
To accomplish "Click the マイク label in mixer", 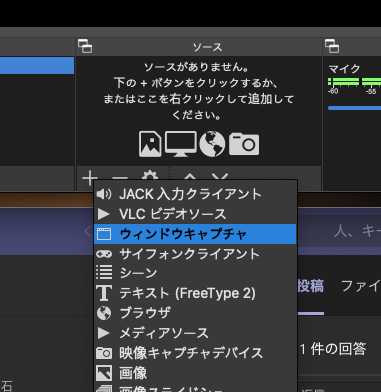I will [344, 69].
